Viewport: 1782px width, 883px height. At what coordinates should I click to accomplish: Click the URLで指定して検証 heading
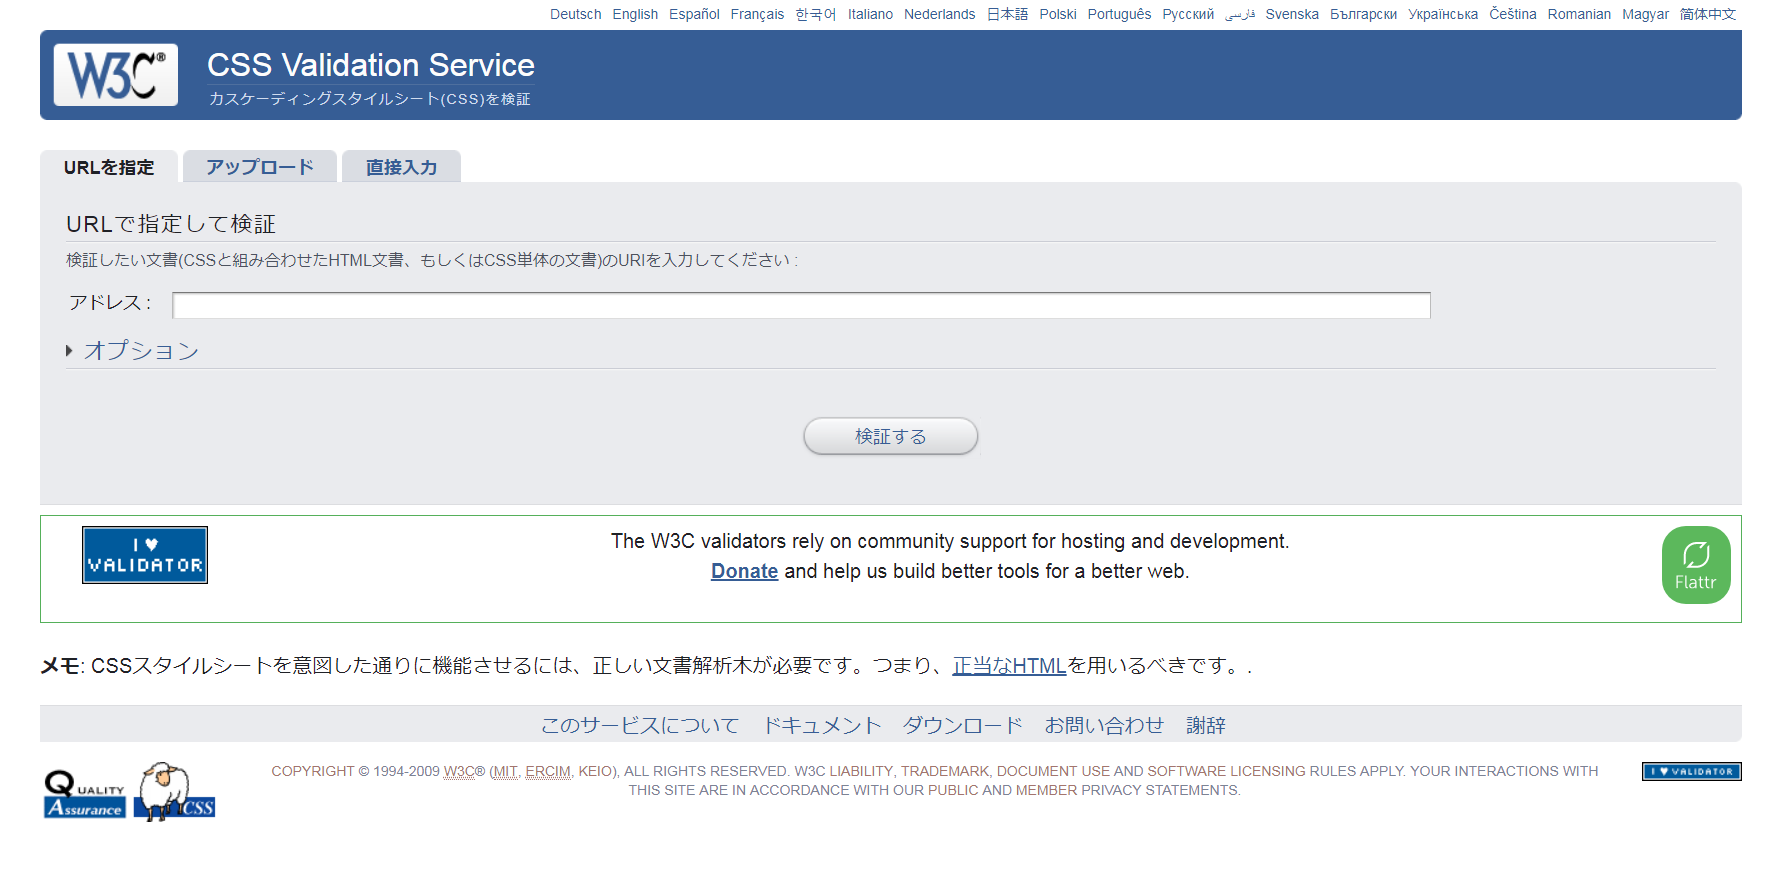[x=171, y=224]
